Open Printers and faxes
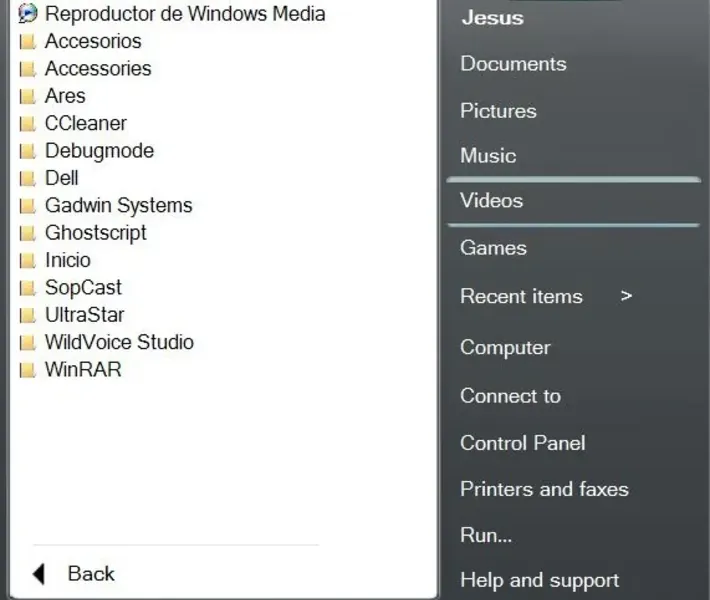Viewport: 710px width, 600px height. [544, 489]
